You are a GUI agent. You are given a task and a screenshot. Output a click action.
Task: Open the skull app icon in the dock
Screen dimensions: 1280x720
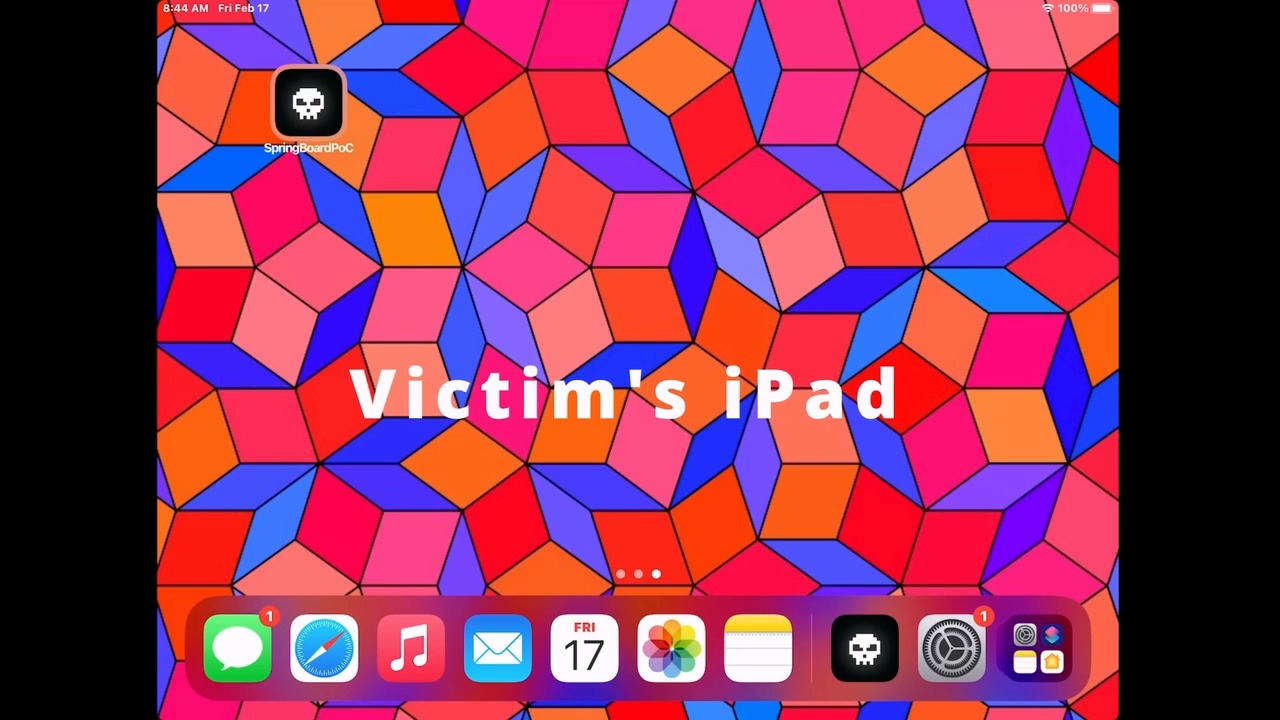coord(865,650)
